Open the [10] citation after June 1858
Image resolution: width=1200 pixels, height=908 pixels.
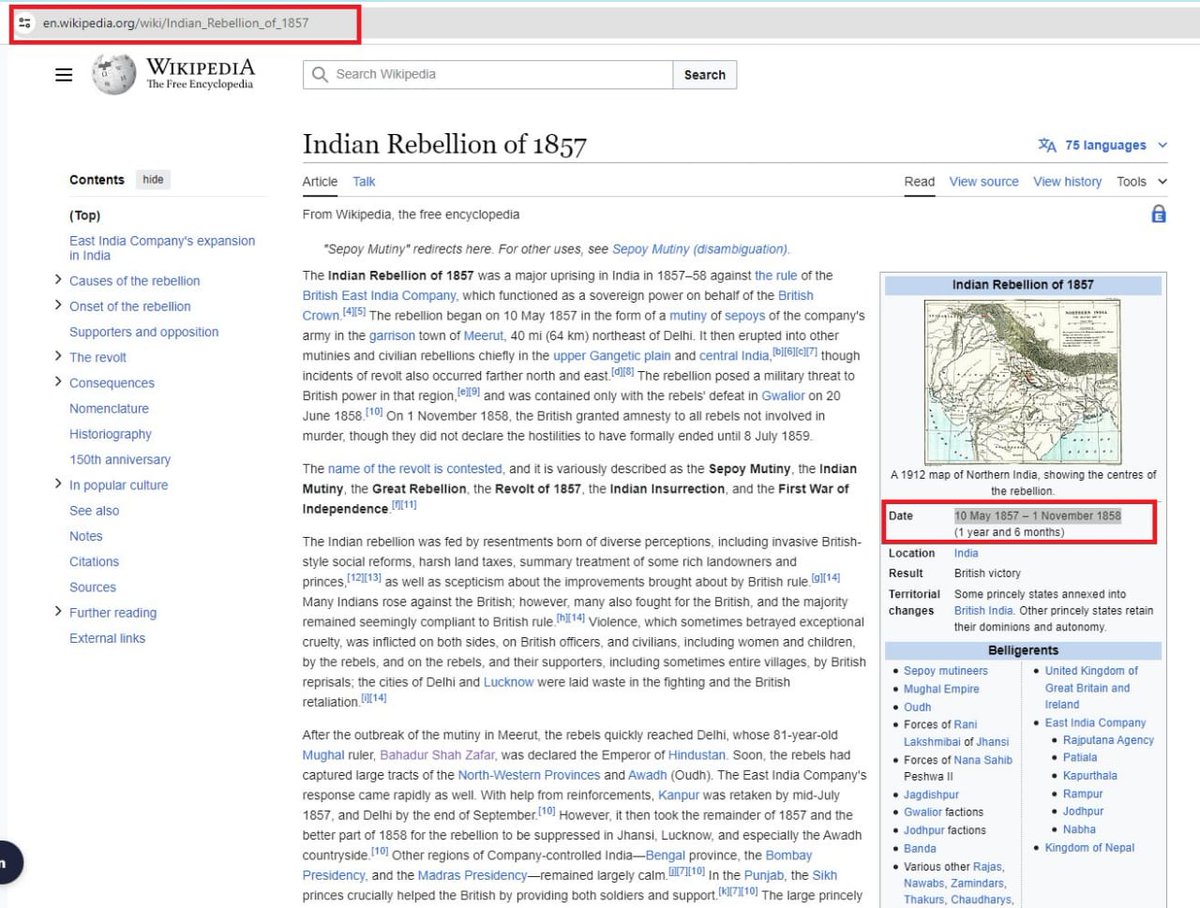pos(374,412)
